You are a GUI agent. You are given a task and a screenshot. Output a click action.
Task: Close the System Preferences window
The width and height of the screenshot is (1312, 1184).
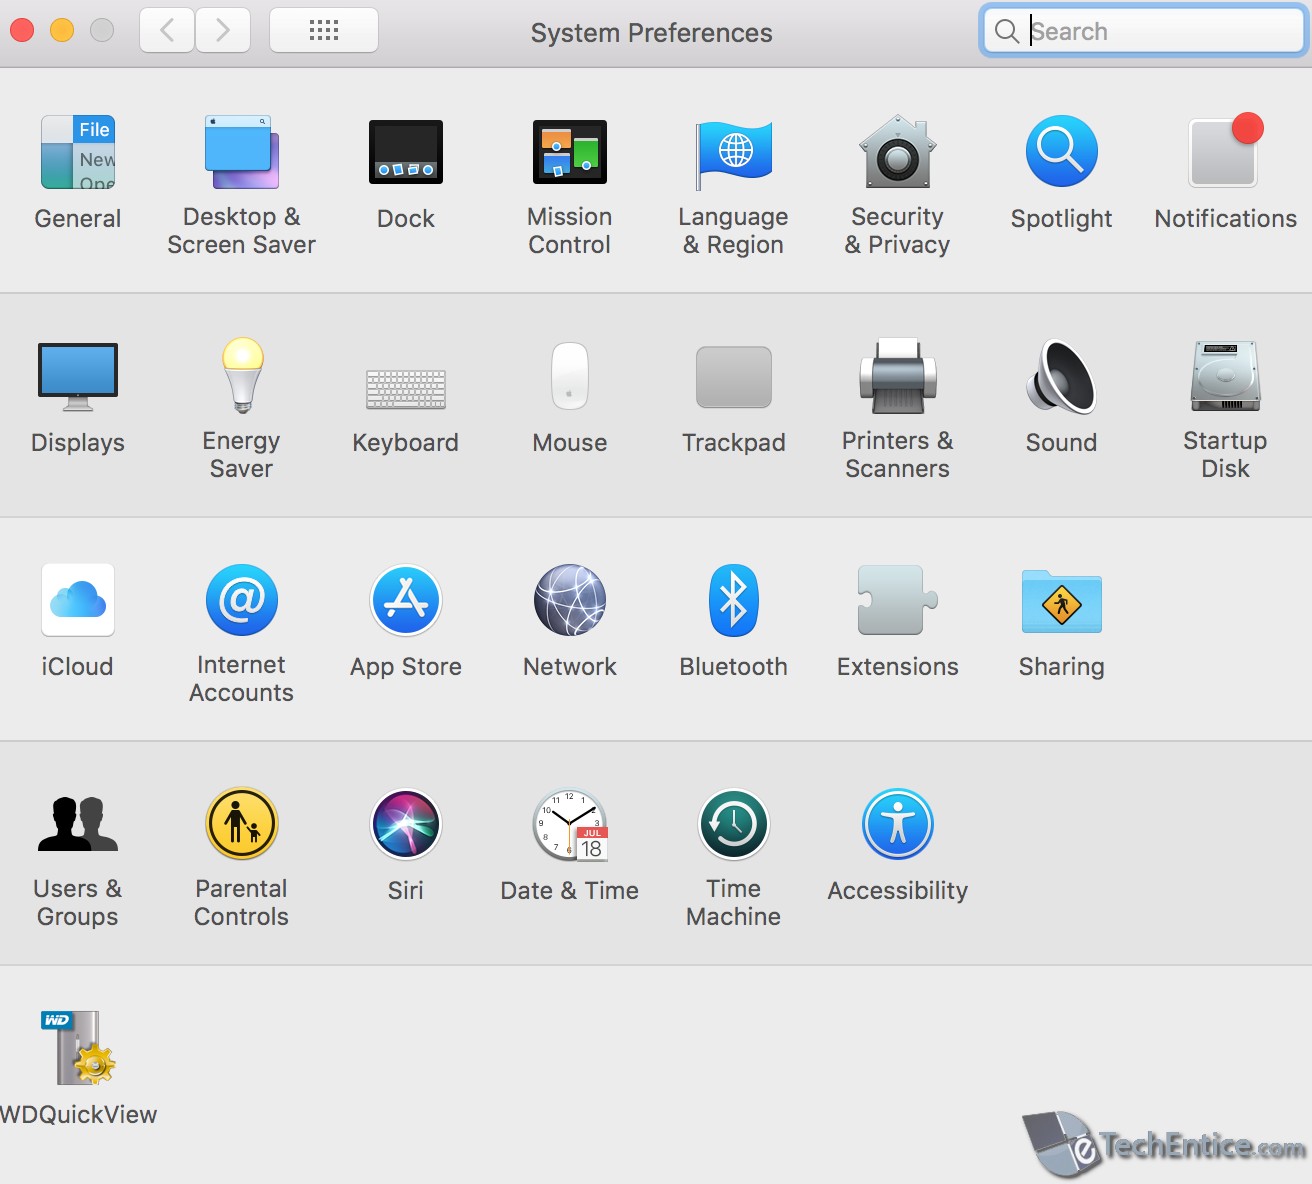[22, 31]
